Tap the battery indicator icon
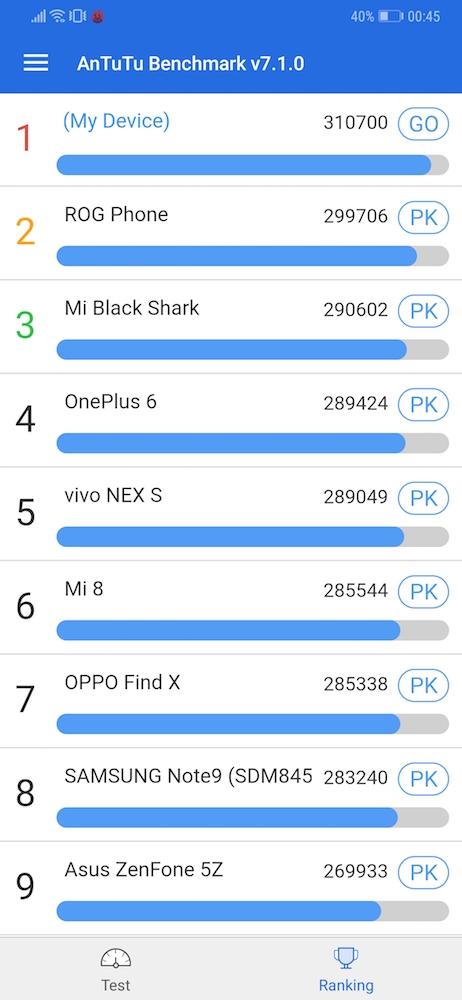Viewport: 462px width, 1000px height. (390, 17)
